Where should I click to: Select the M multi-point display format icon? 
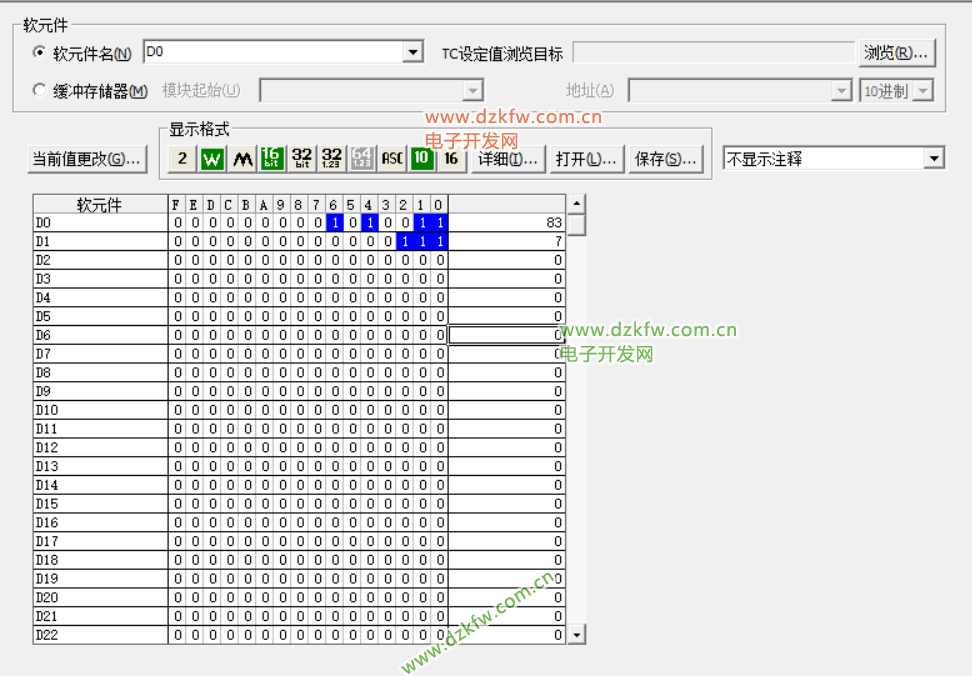click(242, 159)
